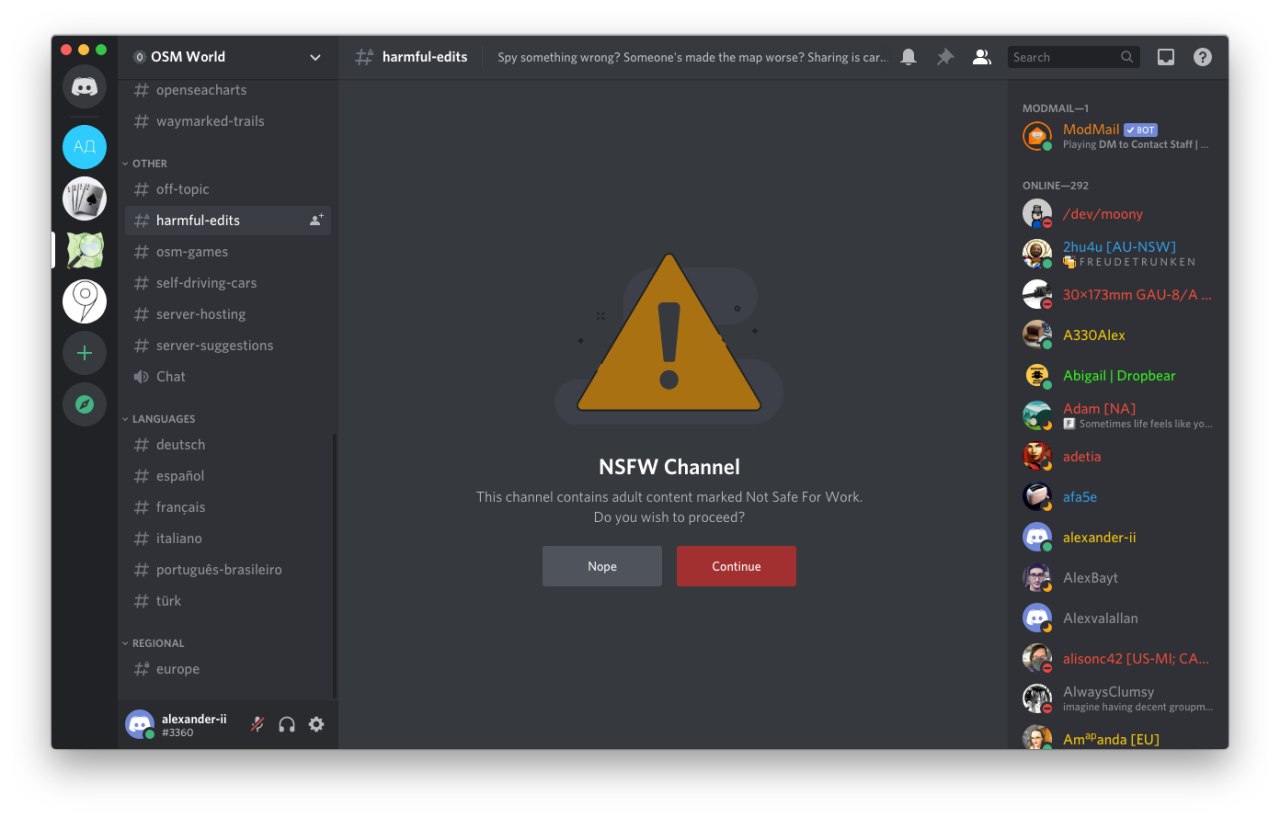Viewport: 1280px width, 817px height.
Task: Open /dev/moony member profile
Action: [1118, 214]
